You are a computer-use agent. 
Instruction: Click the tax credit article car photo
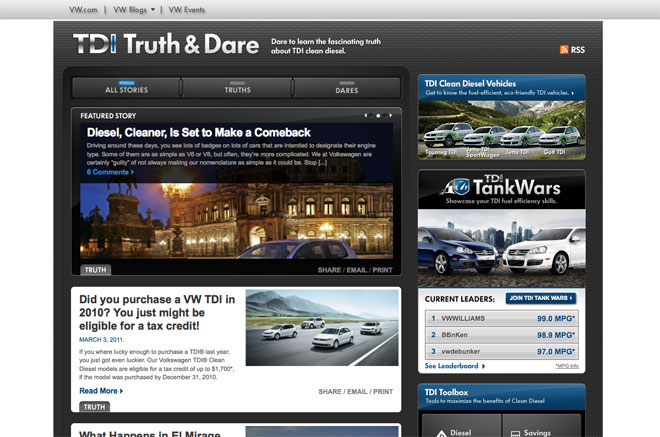[x=322, y=328]
